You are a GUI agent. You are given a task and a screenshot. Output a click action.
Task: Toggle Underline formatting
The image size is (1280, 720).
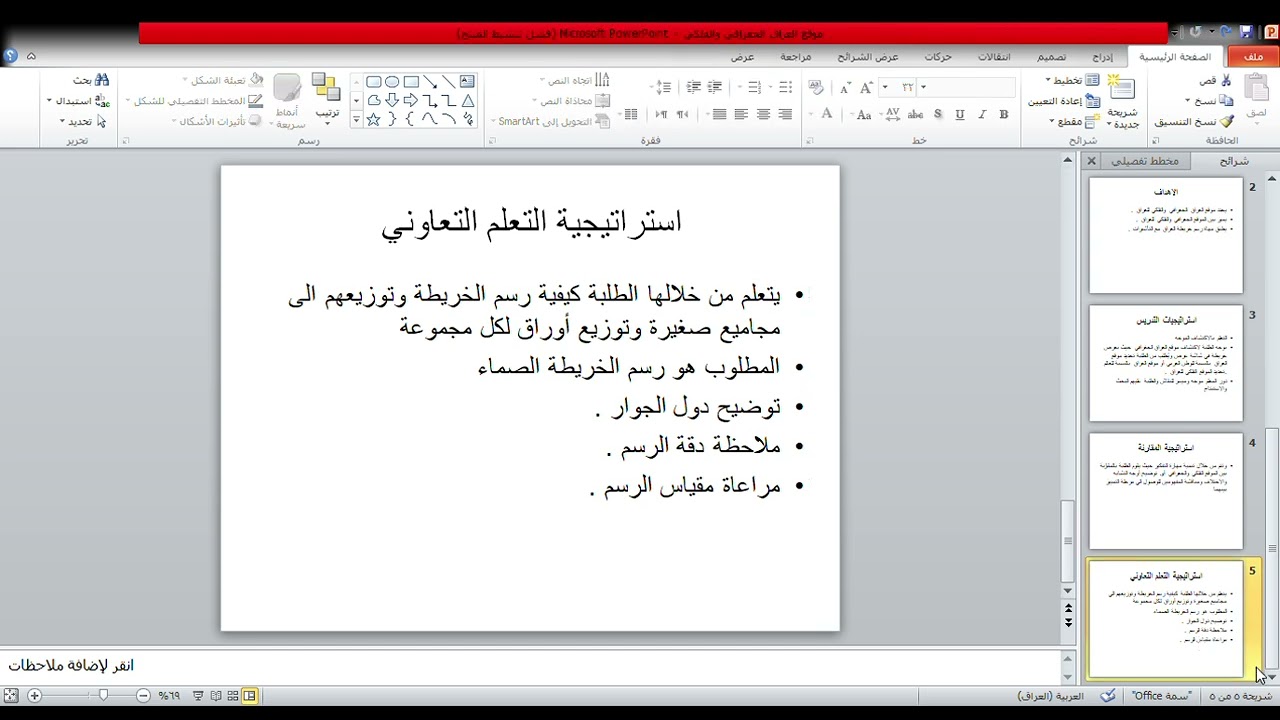(x=960, y=115)
